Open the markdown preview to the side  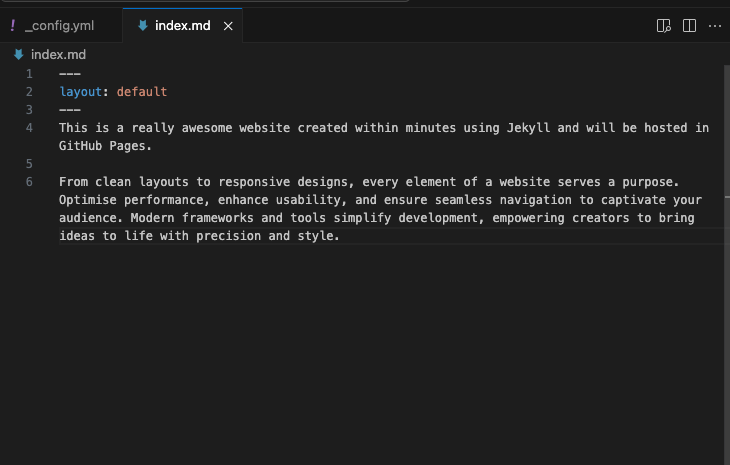click(x=663, y=26)
